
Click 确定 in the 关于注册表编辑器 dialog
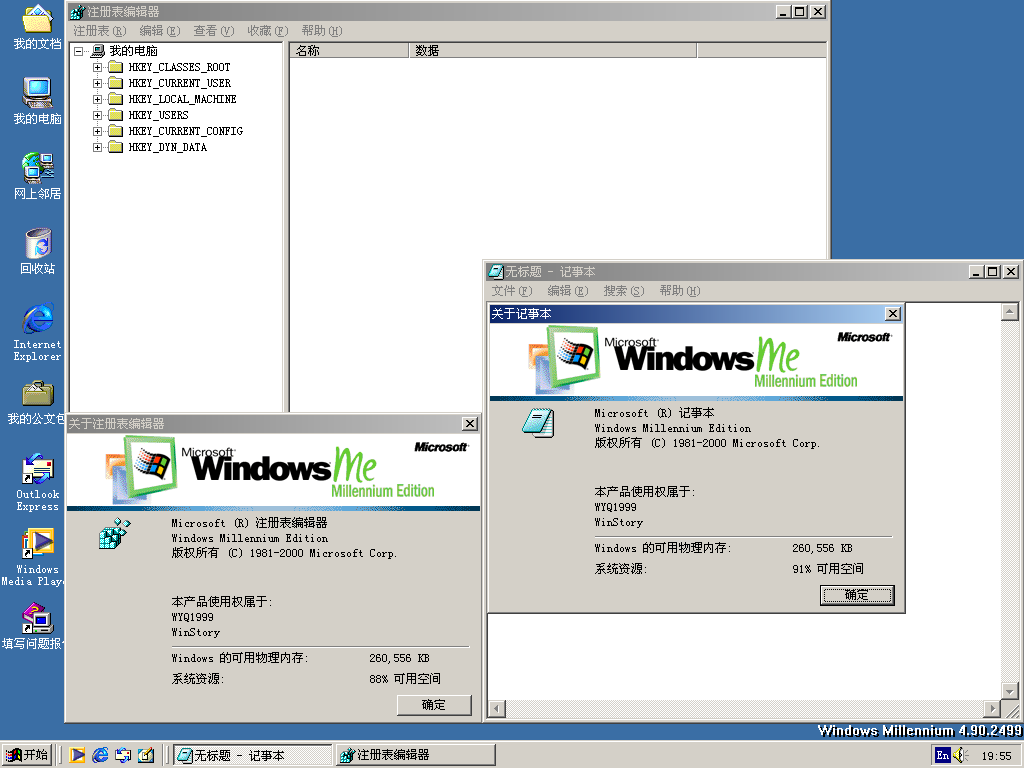tap(434, 705)
